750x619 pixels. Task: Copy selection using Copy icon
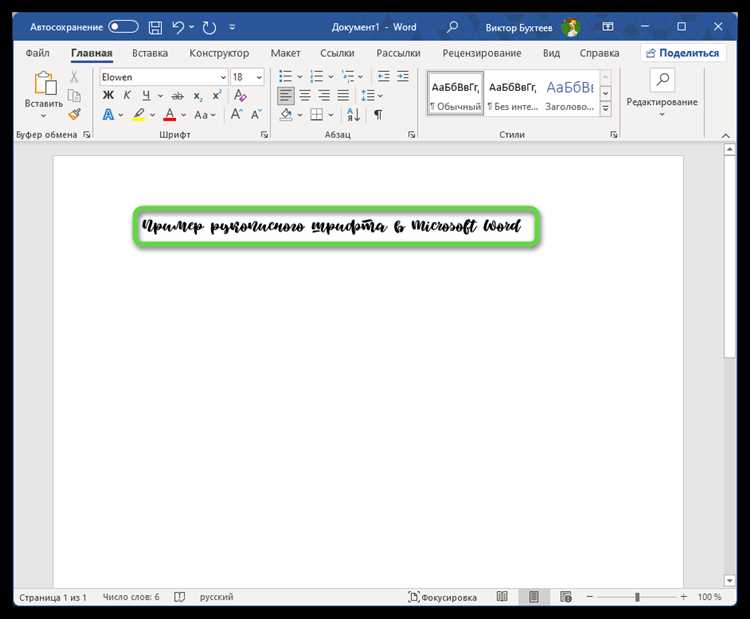pos(74,95)
